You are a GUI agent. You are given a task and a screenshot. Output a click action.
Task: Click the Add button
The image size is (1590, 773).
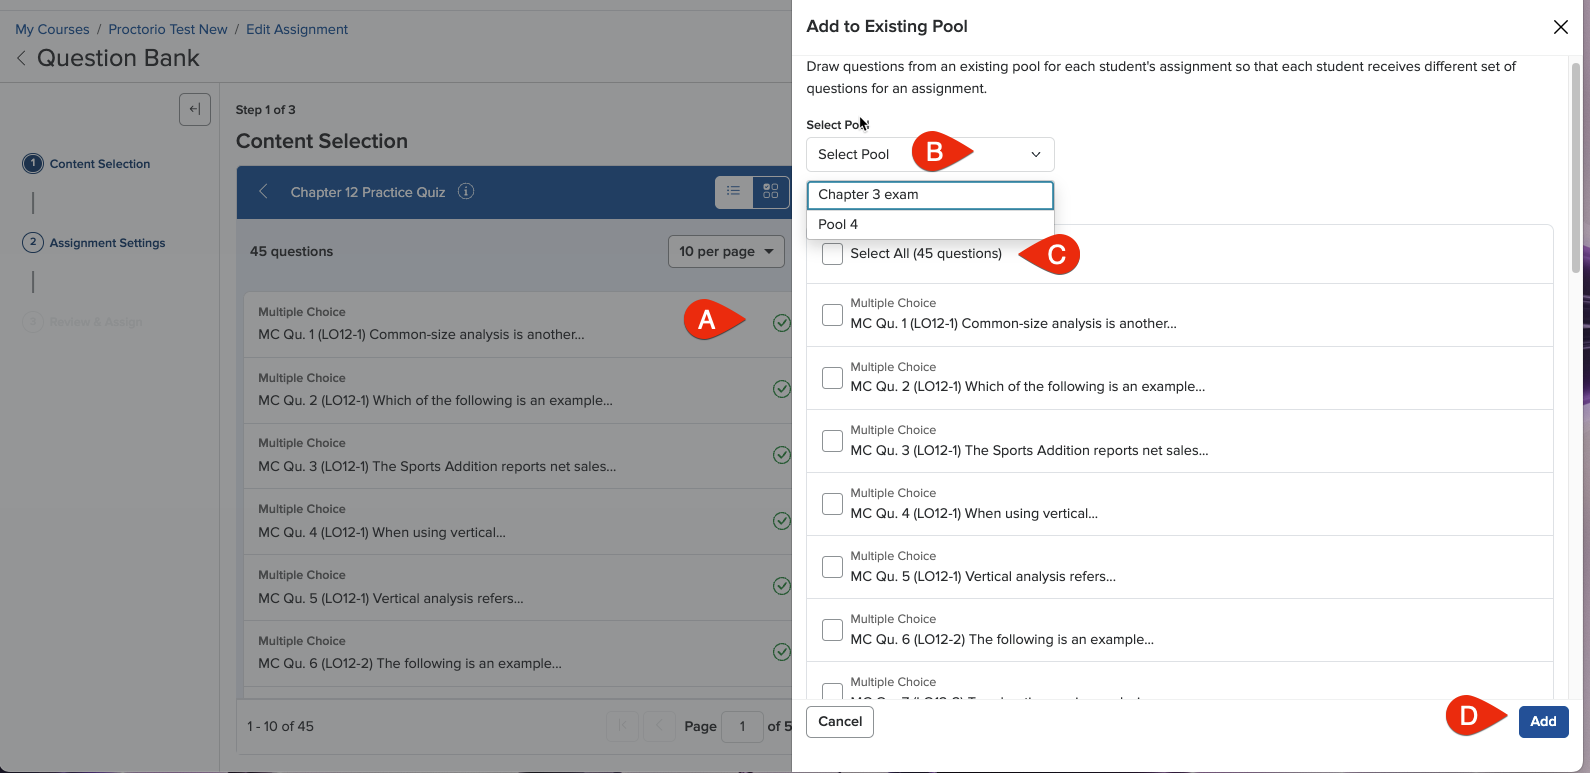(x=1543, y=722)
